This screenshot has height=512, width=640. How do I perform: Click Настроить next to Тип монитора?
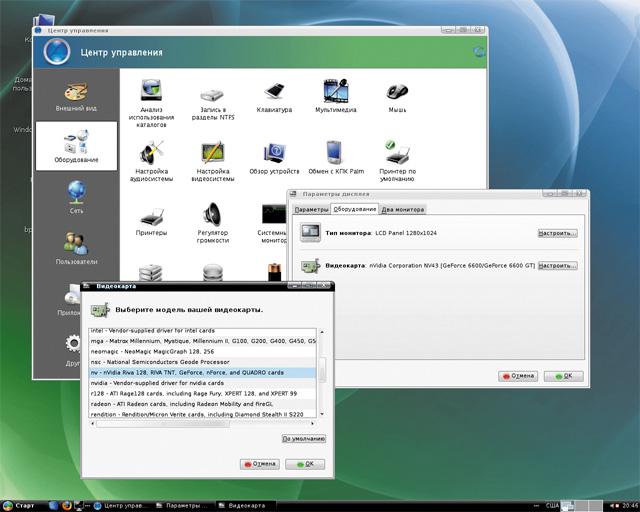[x=557, y=233]
